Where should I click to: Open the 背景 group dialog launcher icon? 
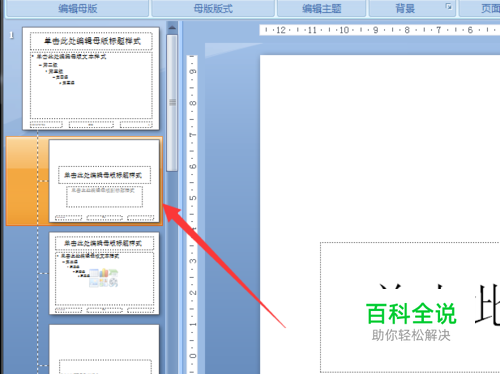click(x=449, y=6)
